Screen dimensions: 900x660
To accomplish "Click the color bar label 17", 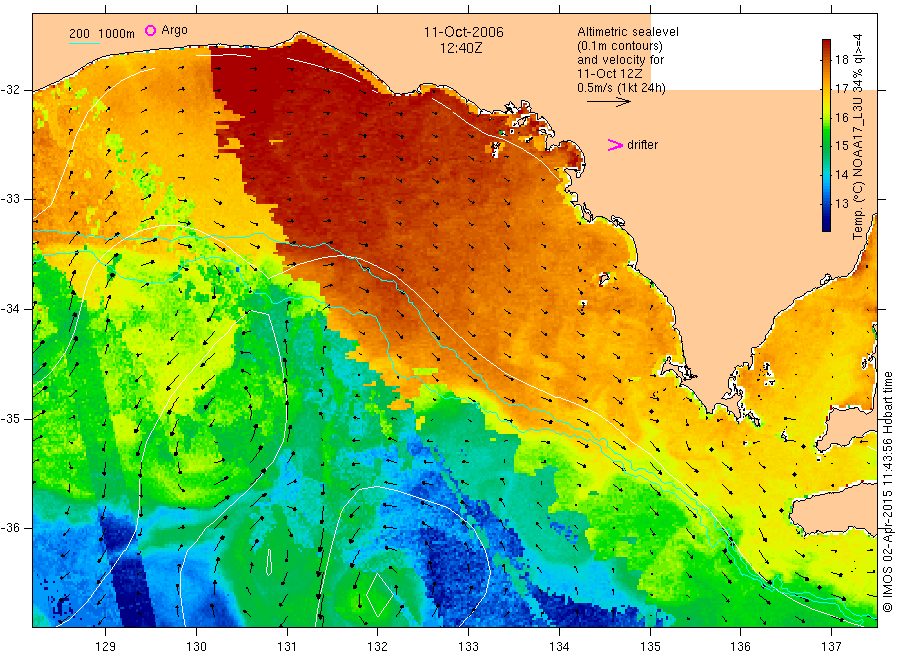I will tap(841, 88).
